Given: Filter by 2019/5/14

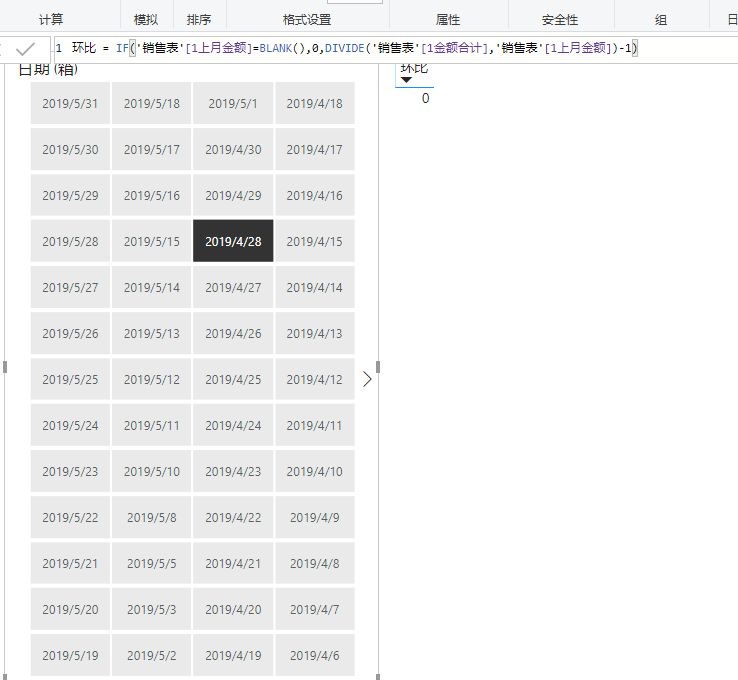Looking at the screenshot, I should (x=152, y=287).
